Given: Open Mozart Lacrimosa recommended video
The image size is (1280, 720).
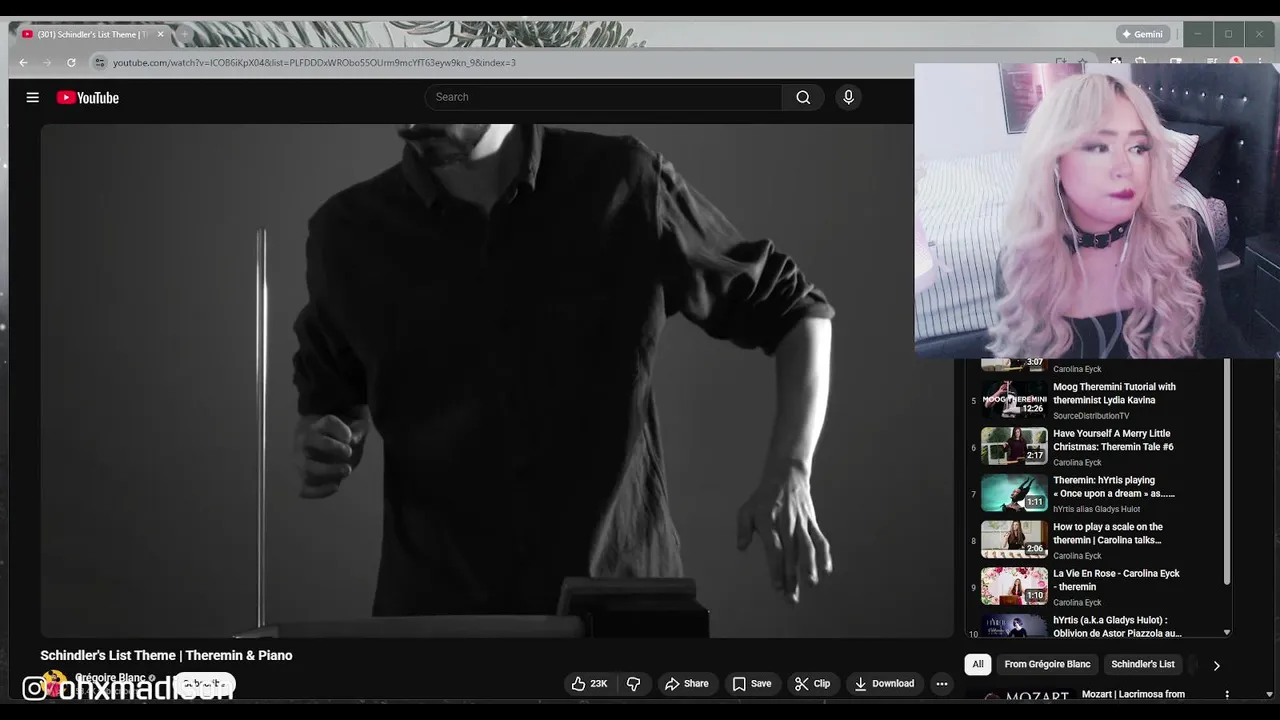Looking at the screenshot, I should pos(1133,694).
